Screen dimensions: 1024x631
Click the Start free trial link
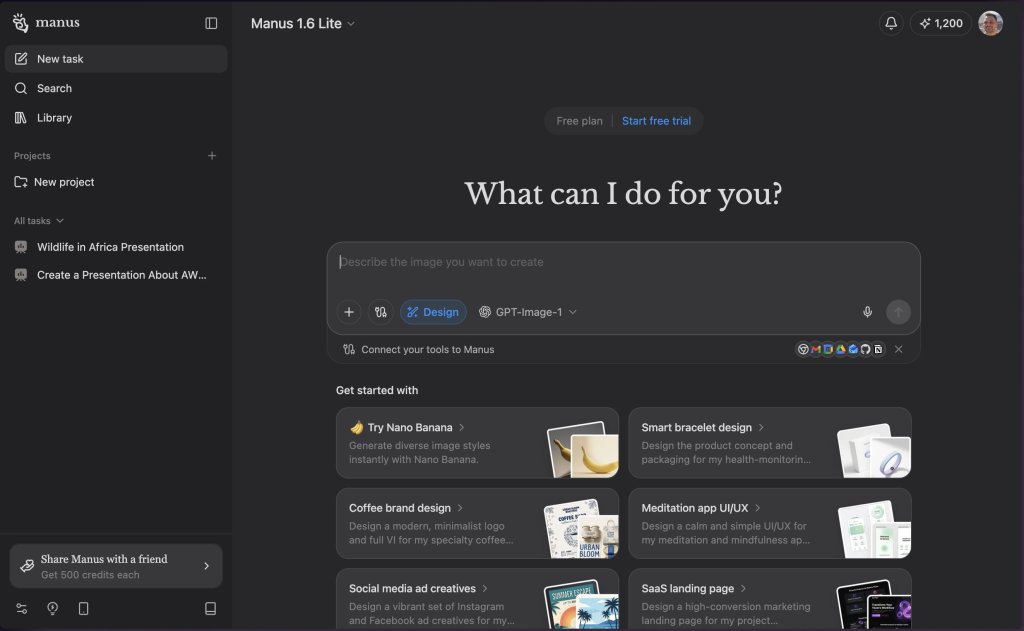click(x=656, y=121)
